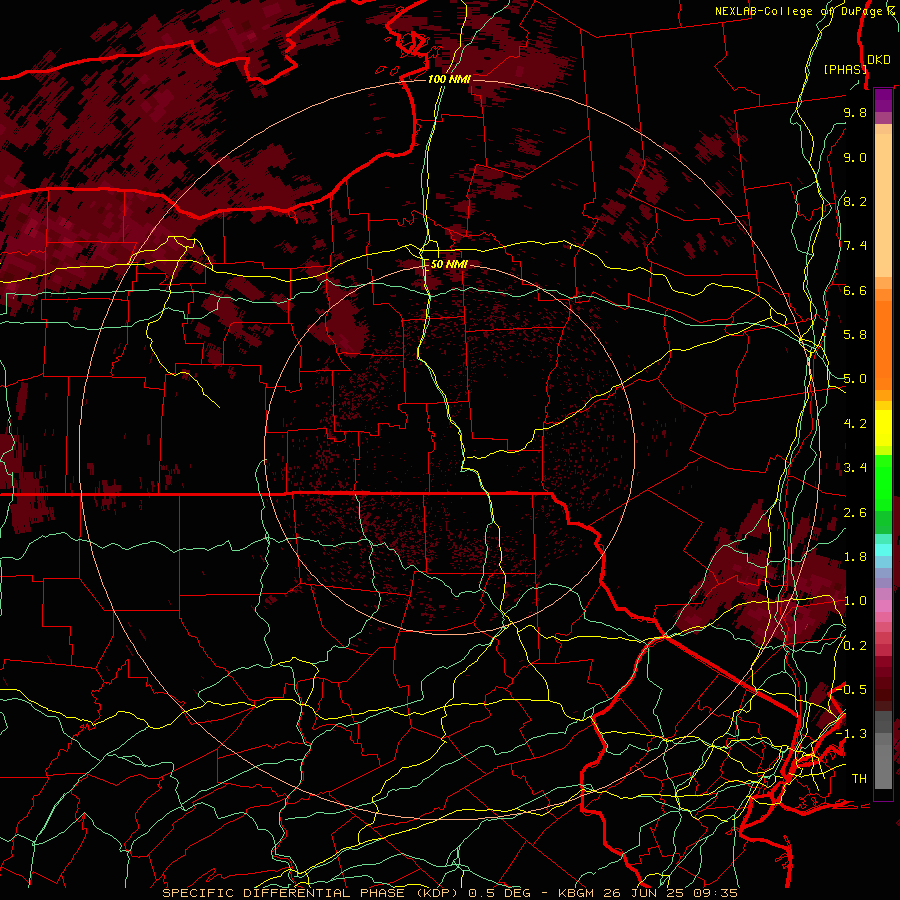900x900 pixels.
Task: Pick the cyan segment of the color bar
Action: coord(883,549)
